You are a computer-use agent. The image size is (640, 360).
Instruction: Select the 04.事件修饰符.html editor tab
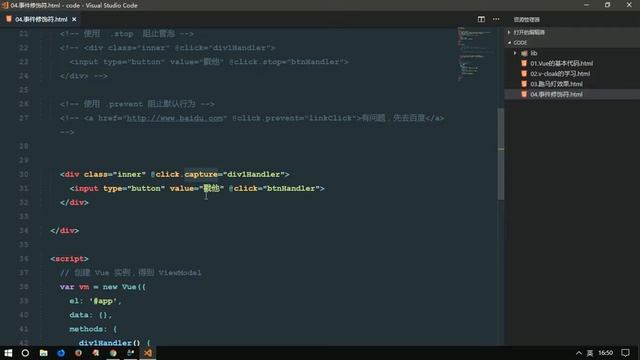(41, 19)
